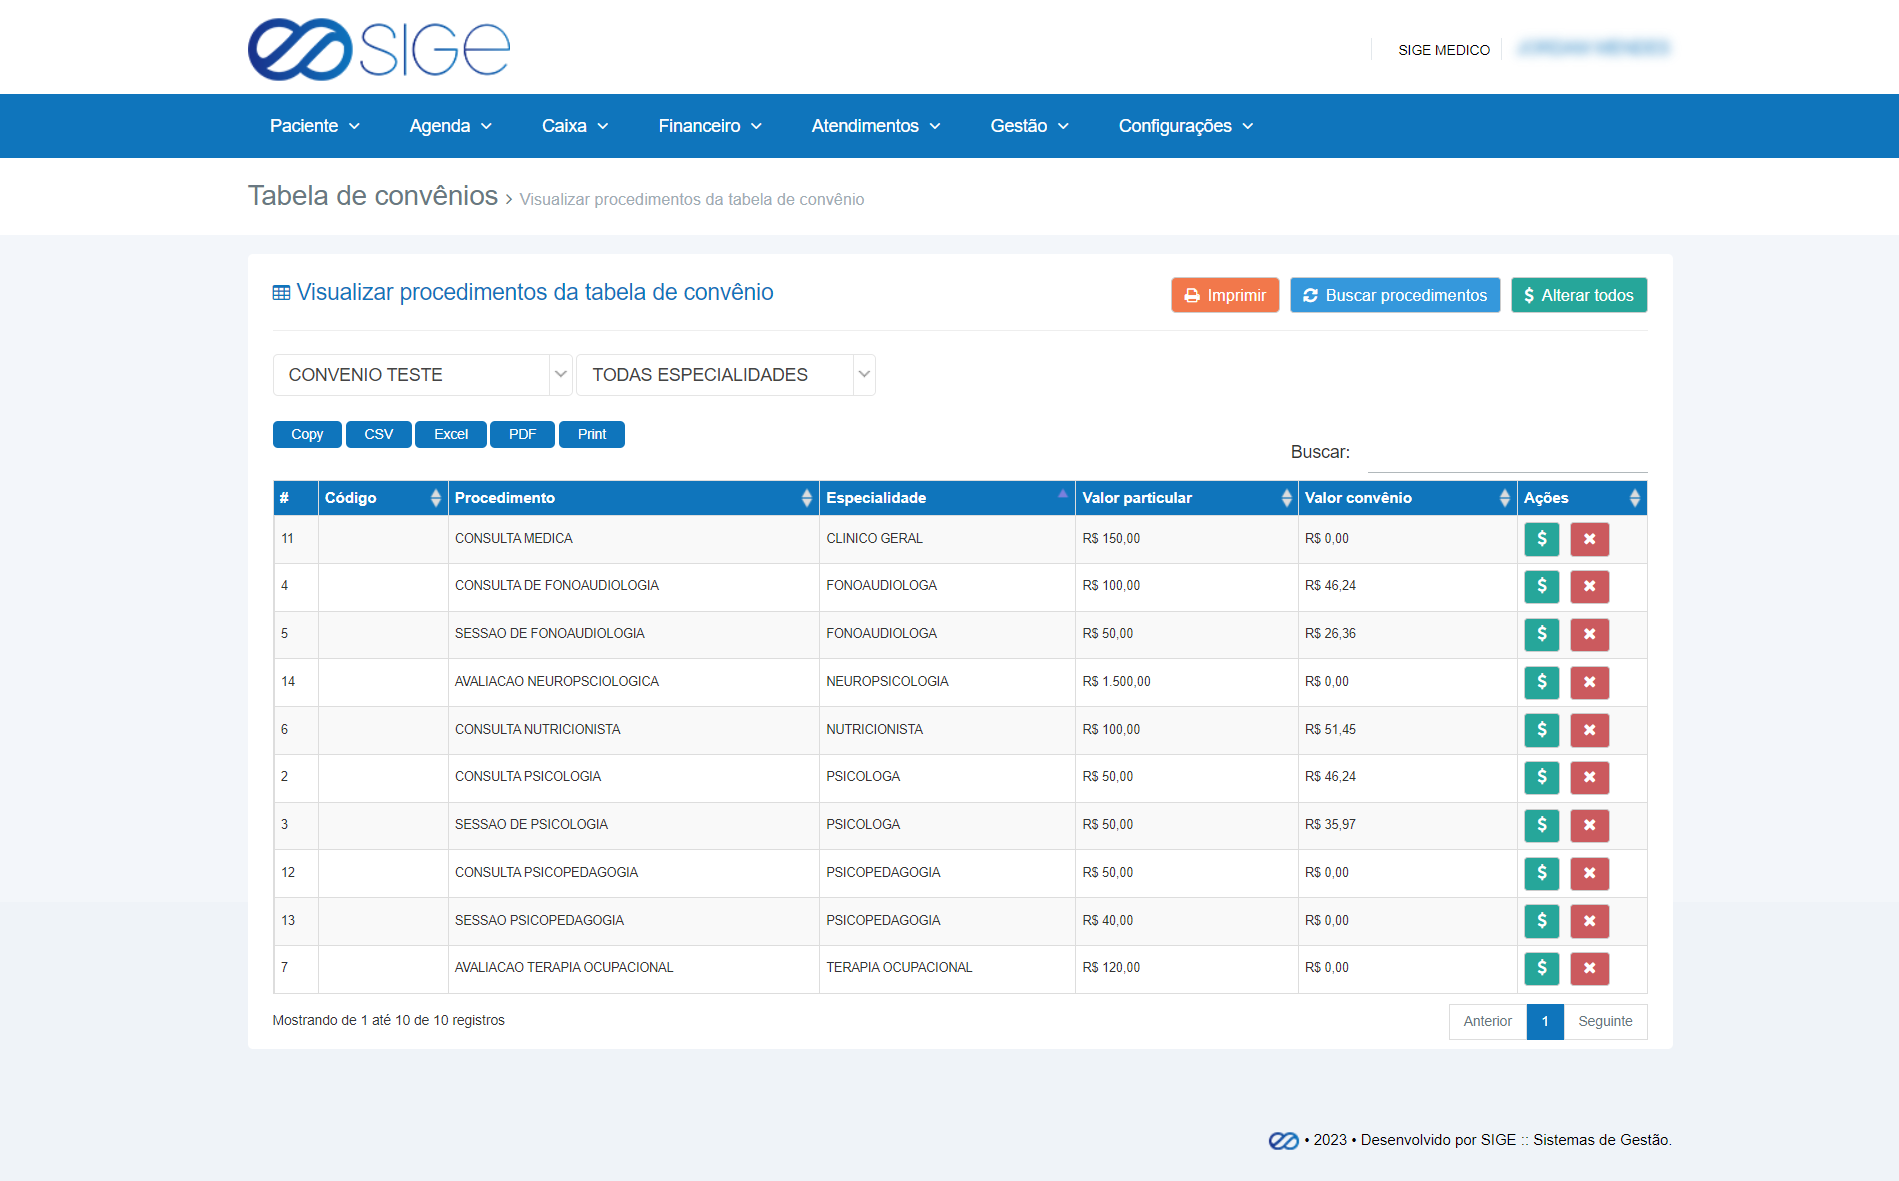Remove CONSULTA PSICOLOGIA row

tap(1589, 777)
